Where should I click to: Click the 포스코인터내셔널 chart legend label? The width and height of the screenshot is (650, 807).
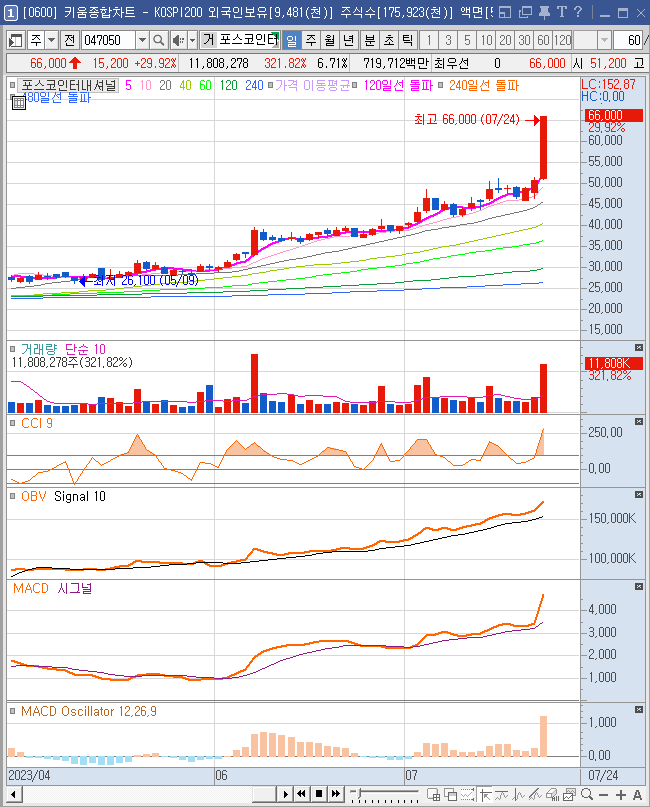pos(68,85)
